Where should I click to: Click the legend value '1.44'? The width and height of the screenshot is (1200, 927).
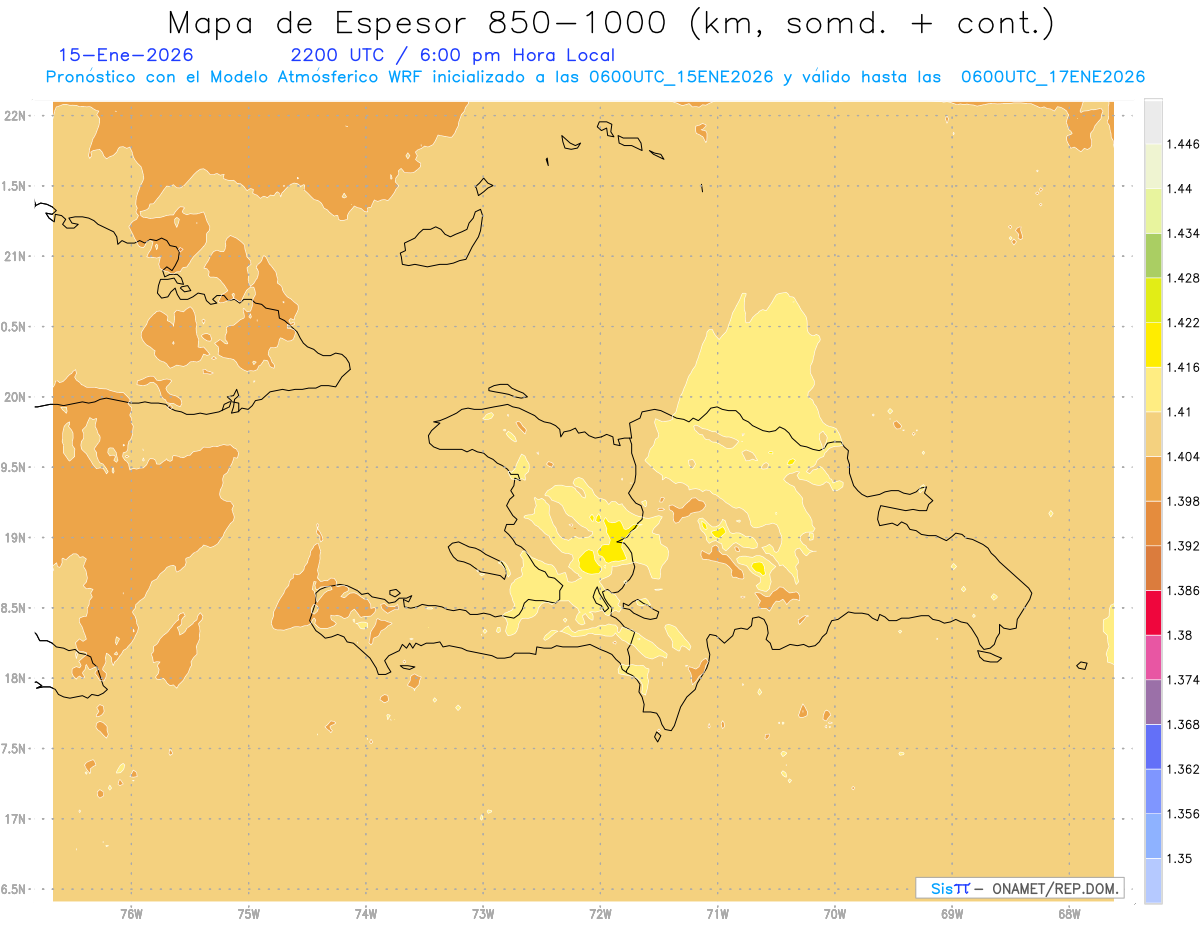coord(1180,188)
